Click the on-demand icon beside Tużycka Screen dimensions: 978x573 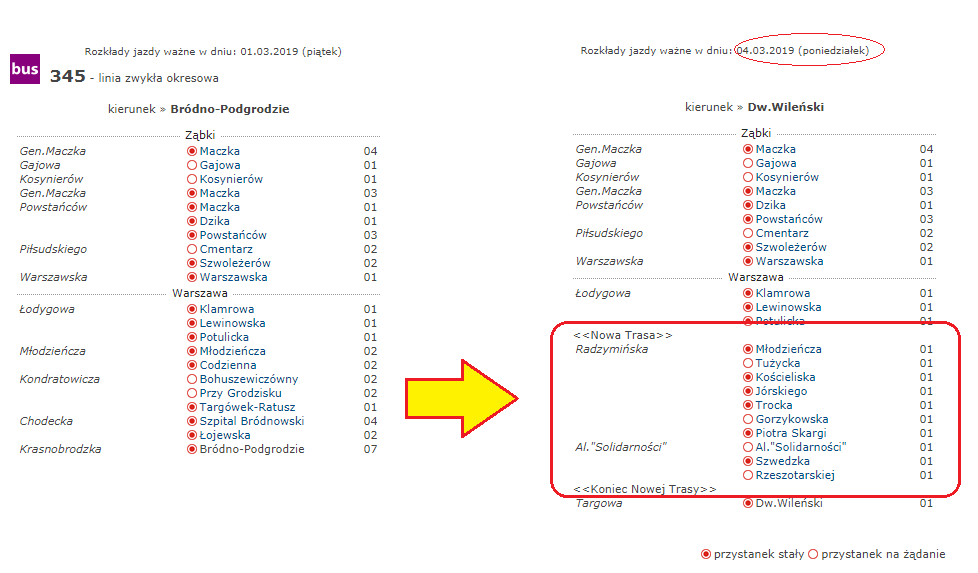748,363
